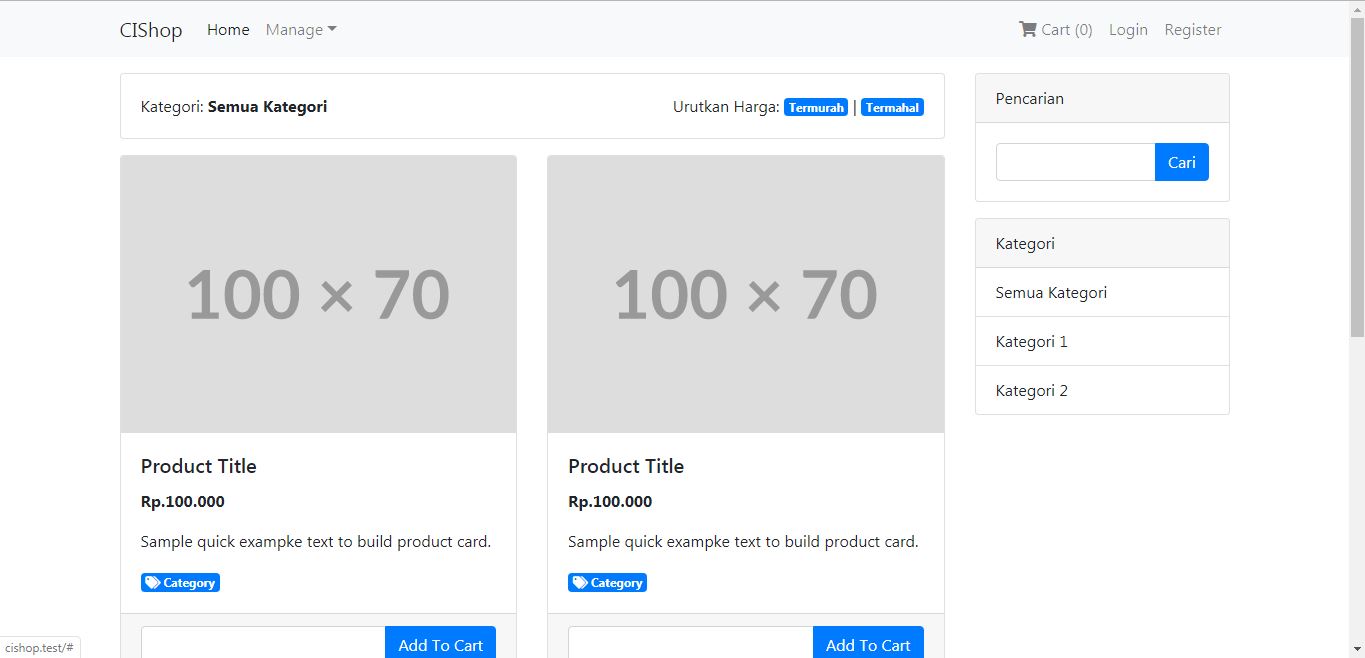Click the tag icon on second product's Category badge
1365x658 pixels.
coord(580,583)
